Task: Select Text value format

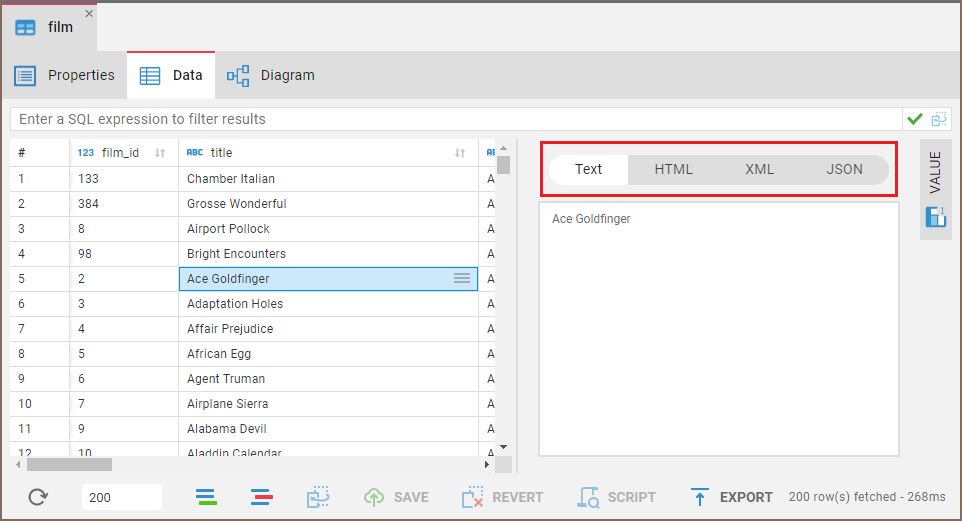Action: coord(588,169)
